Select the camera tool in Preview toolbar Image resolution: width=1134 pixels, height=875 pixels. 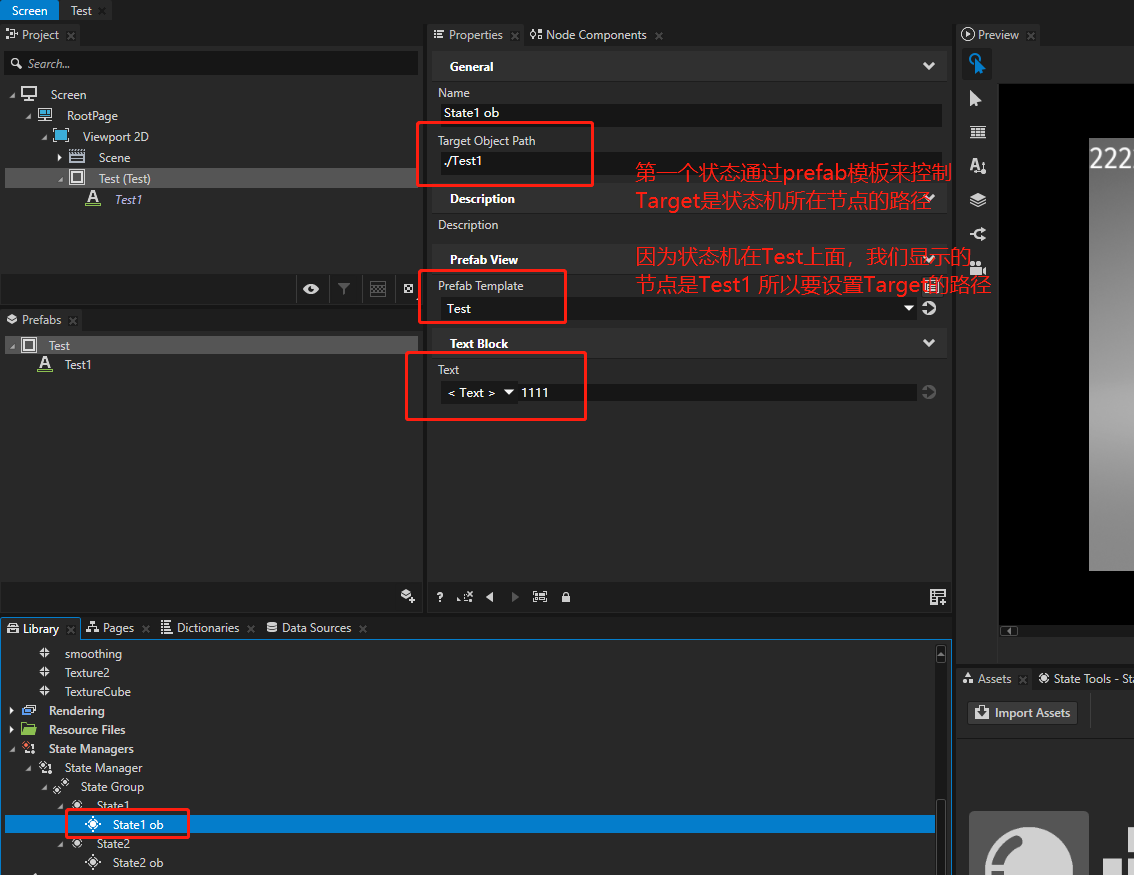(x=978, y=268)
